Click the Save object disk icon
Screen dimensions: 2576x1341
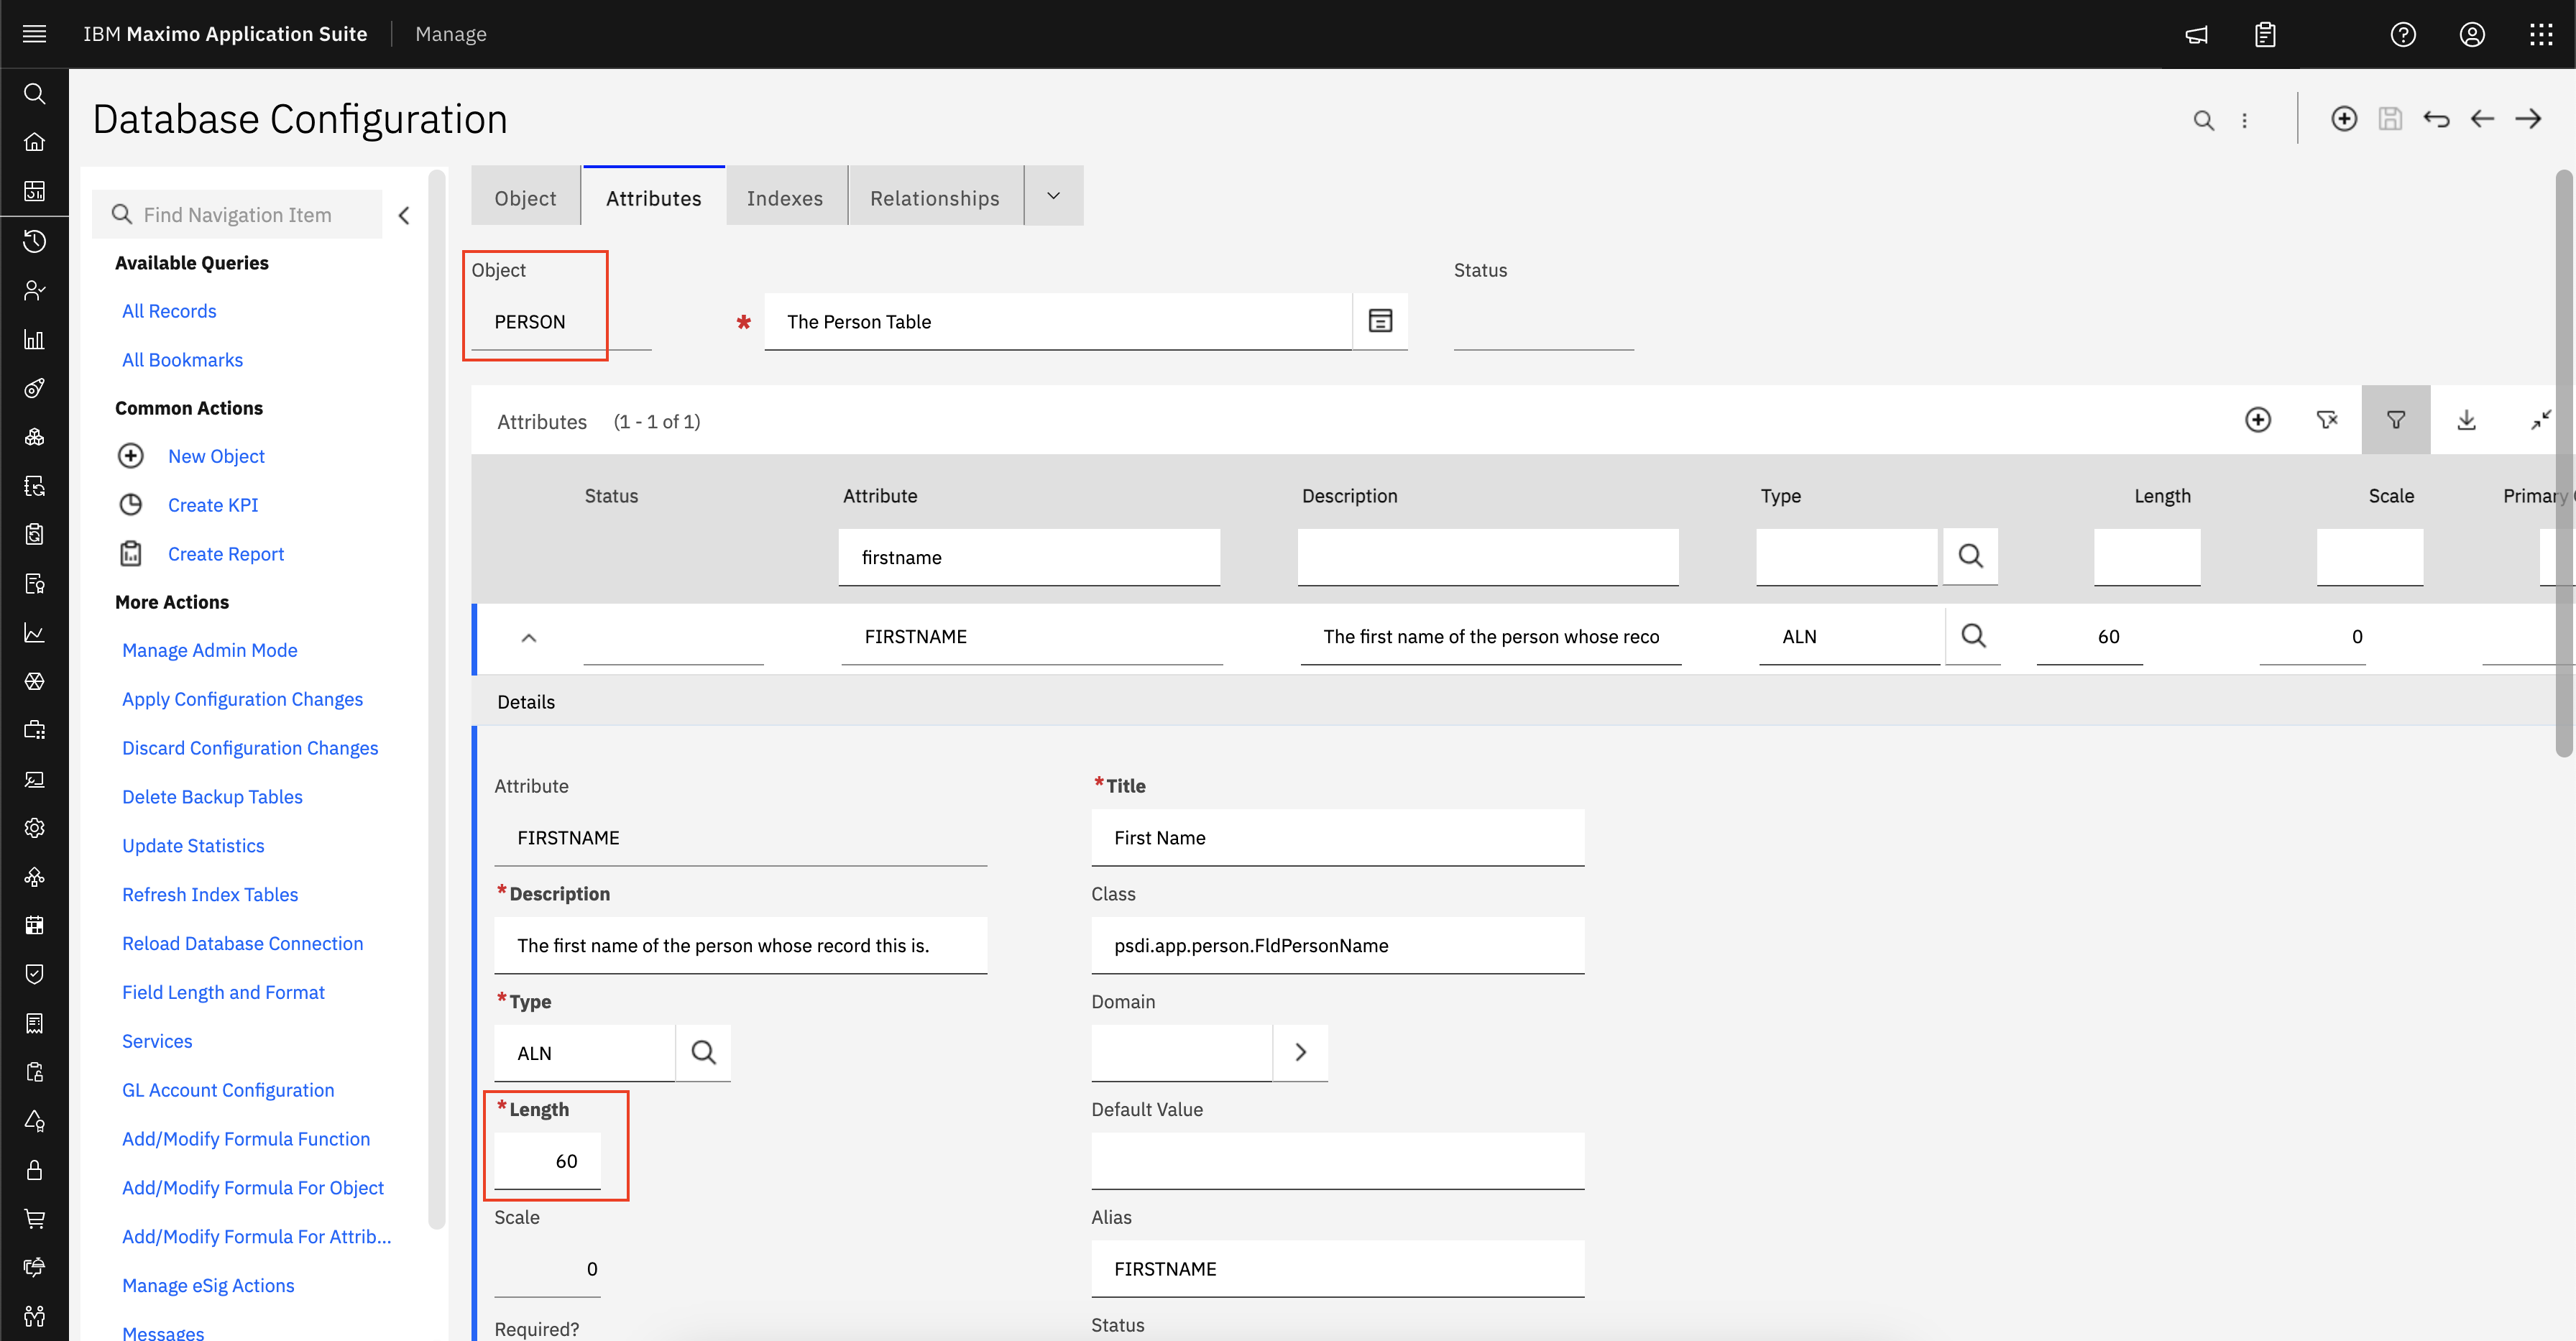[2390, 119]
